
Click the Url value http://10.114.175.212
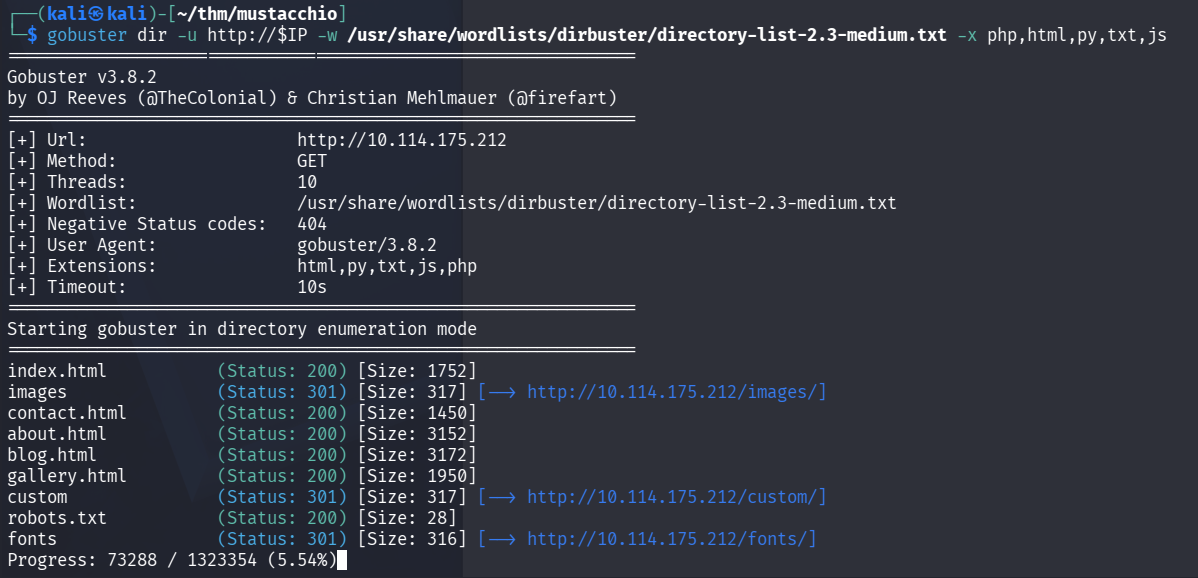[402, 140]
